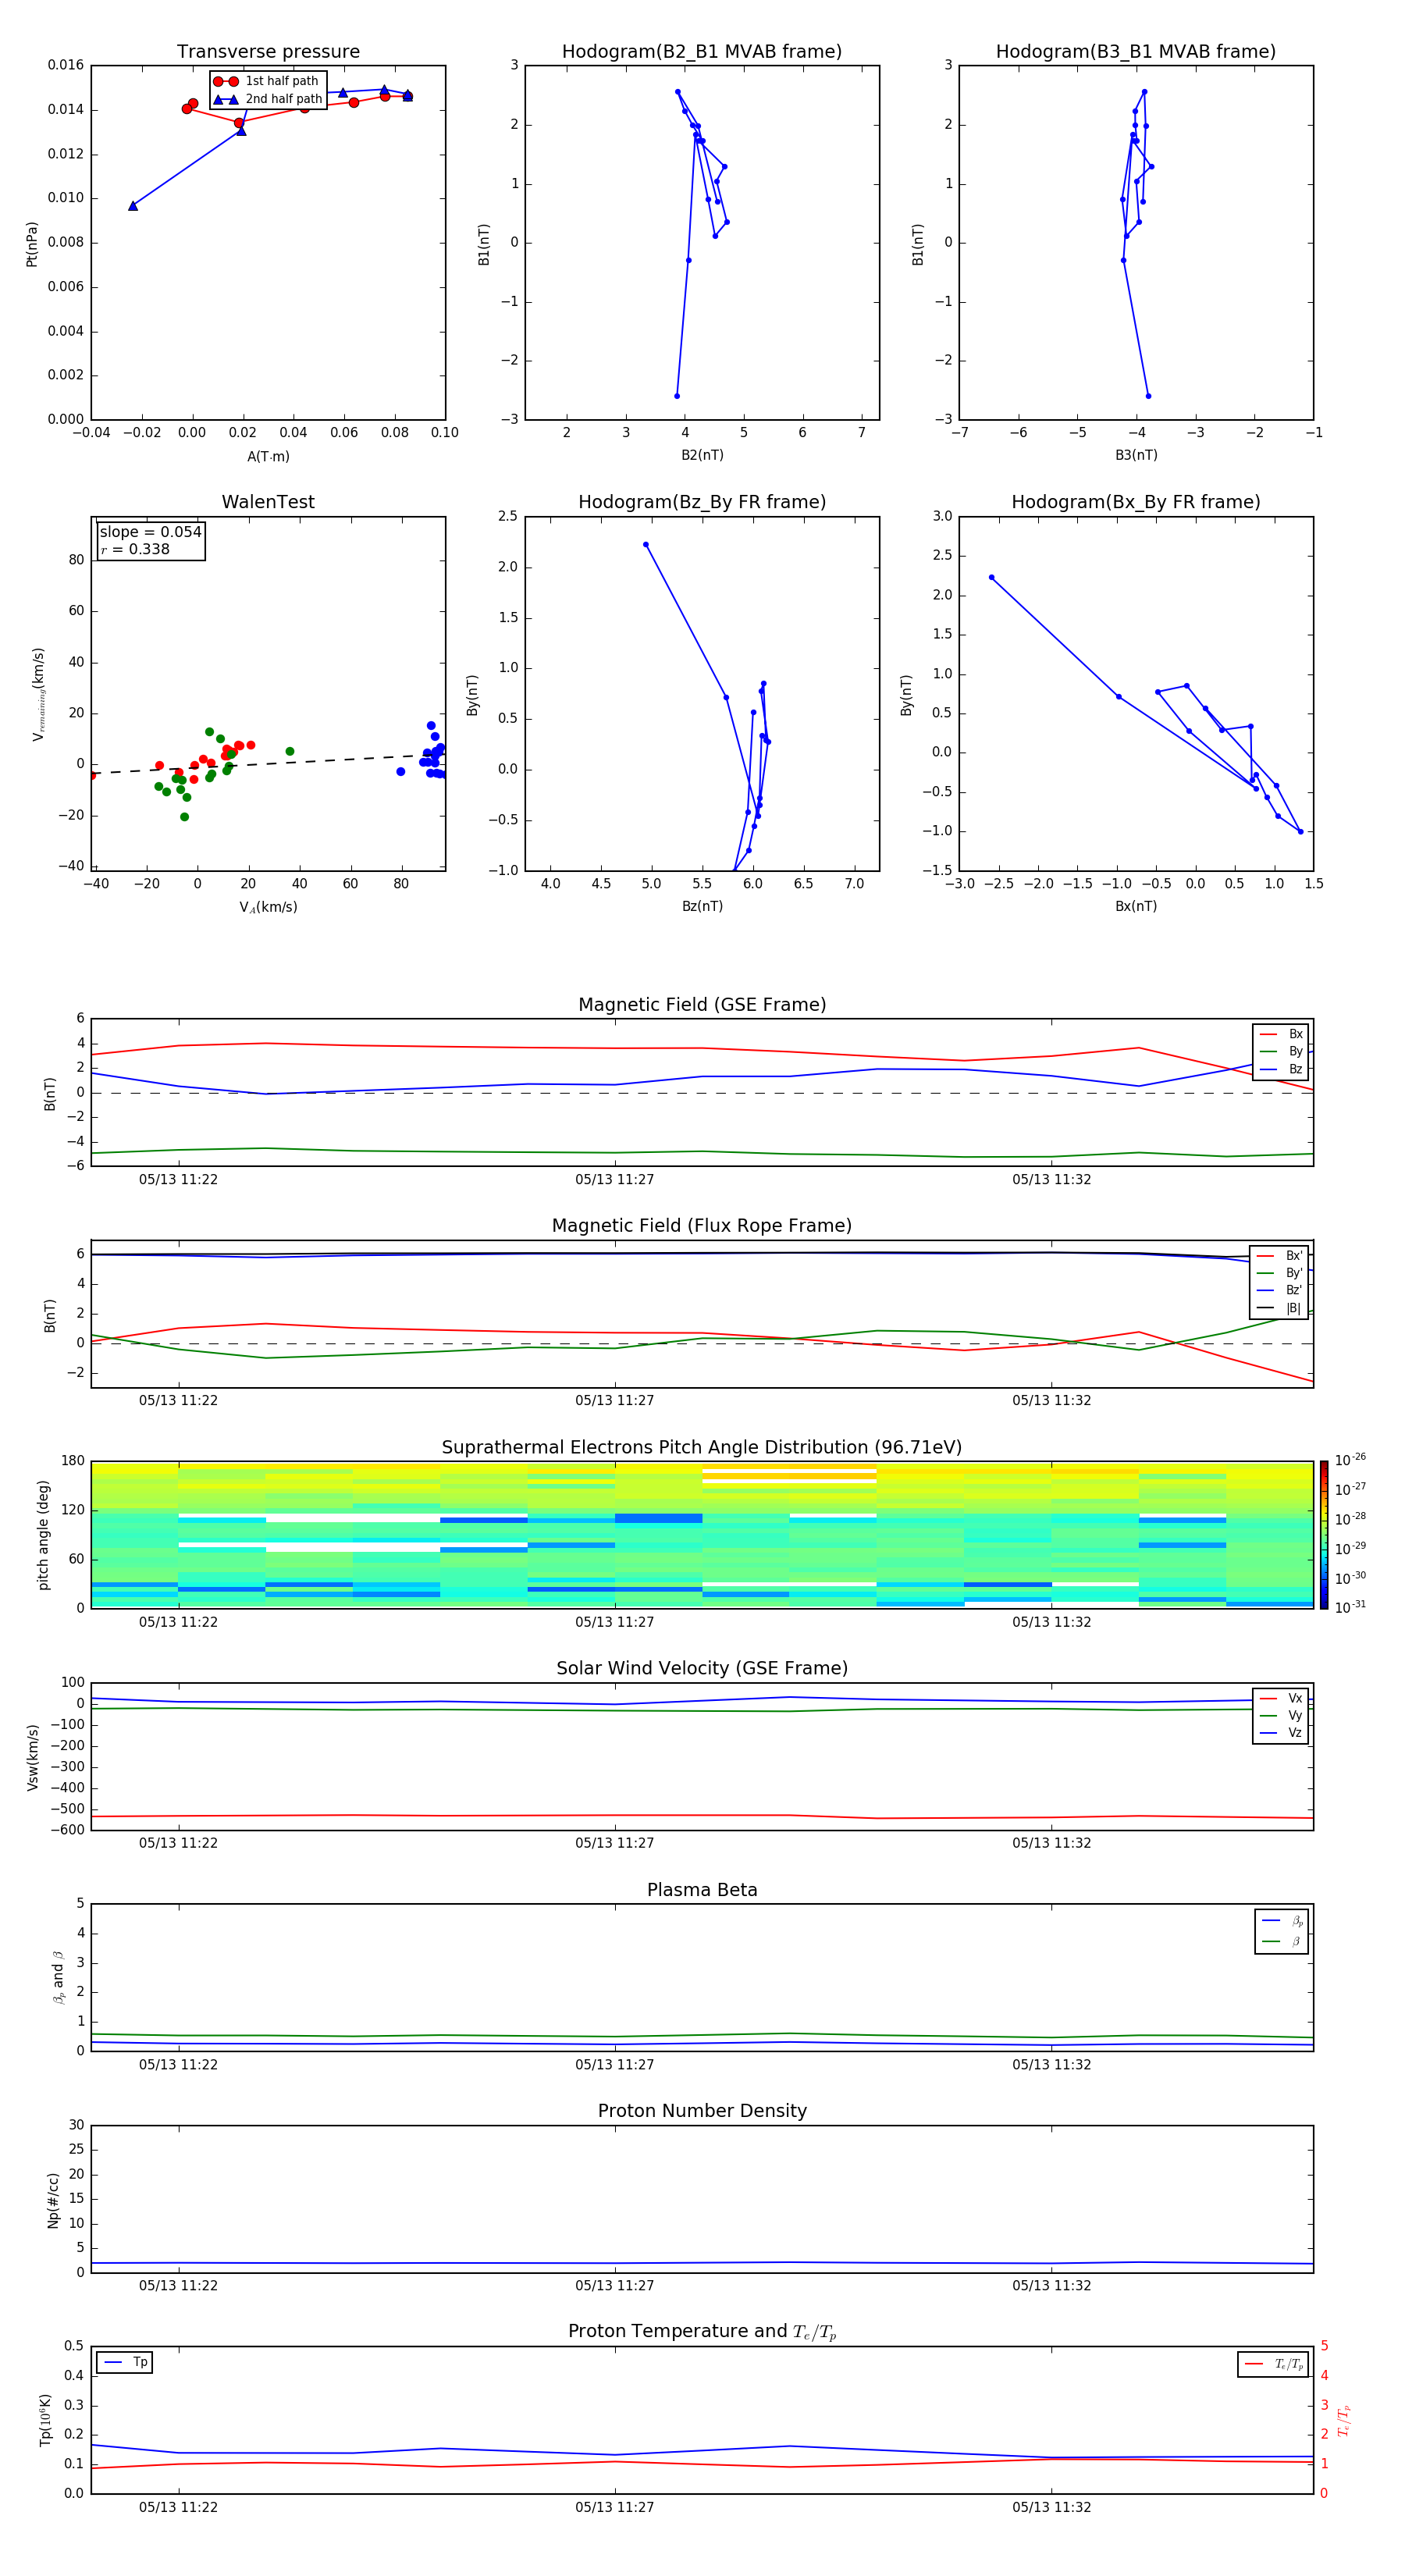1405x2576 pixels.
Task: Click the -600 tick on Vsw axis
Action: click(x=67, y=1830)
